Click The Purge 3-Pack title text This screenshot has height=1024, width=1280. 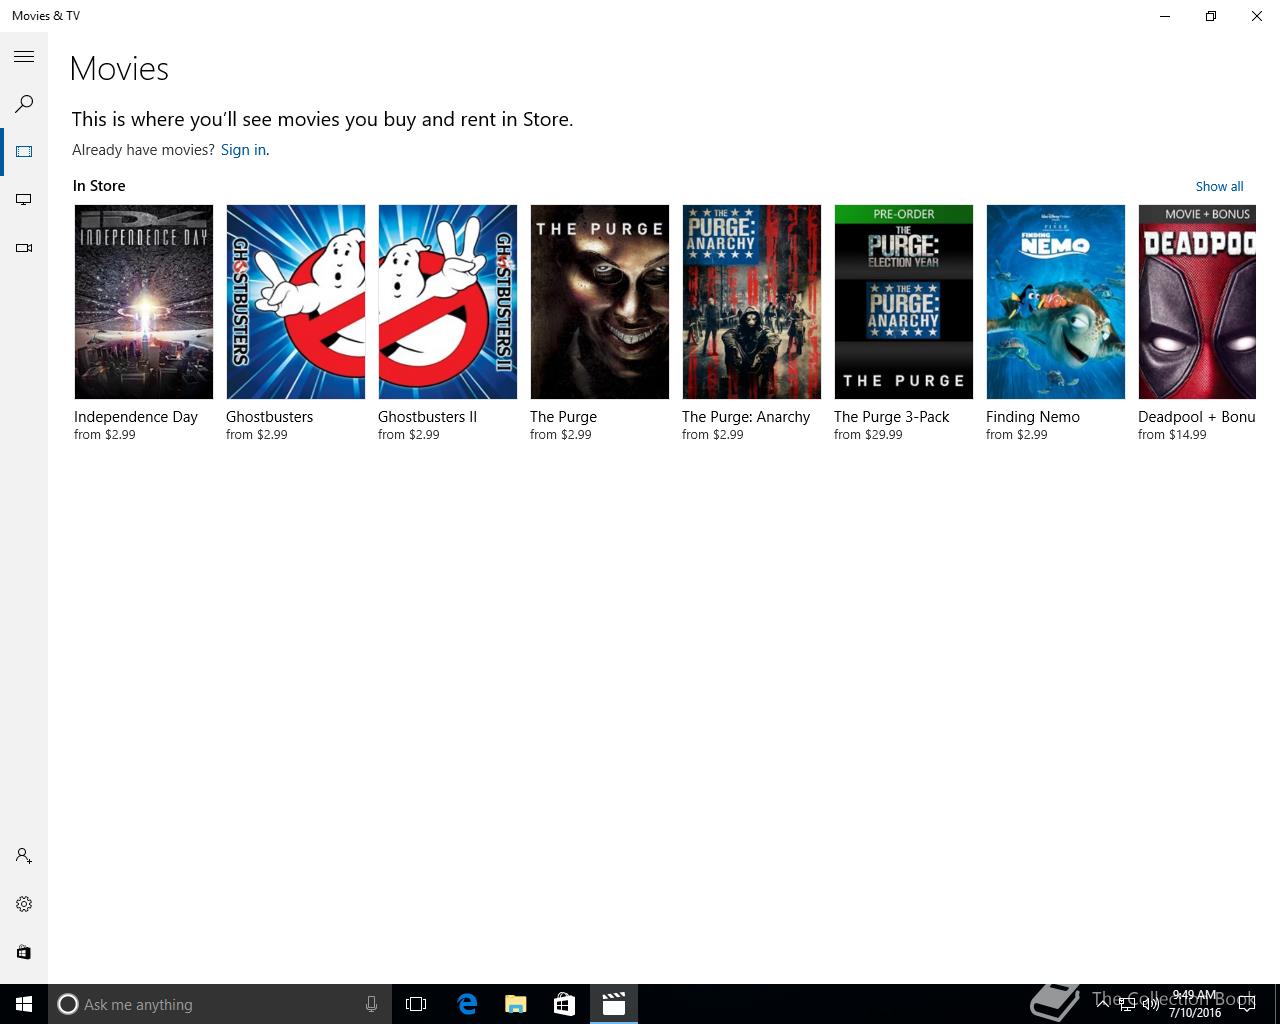point(892,417)
